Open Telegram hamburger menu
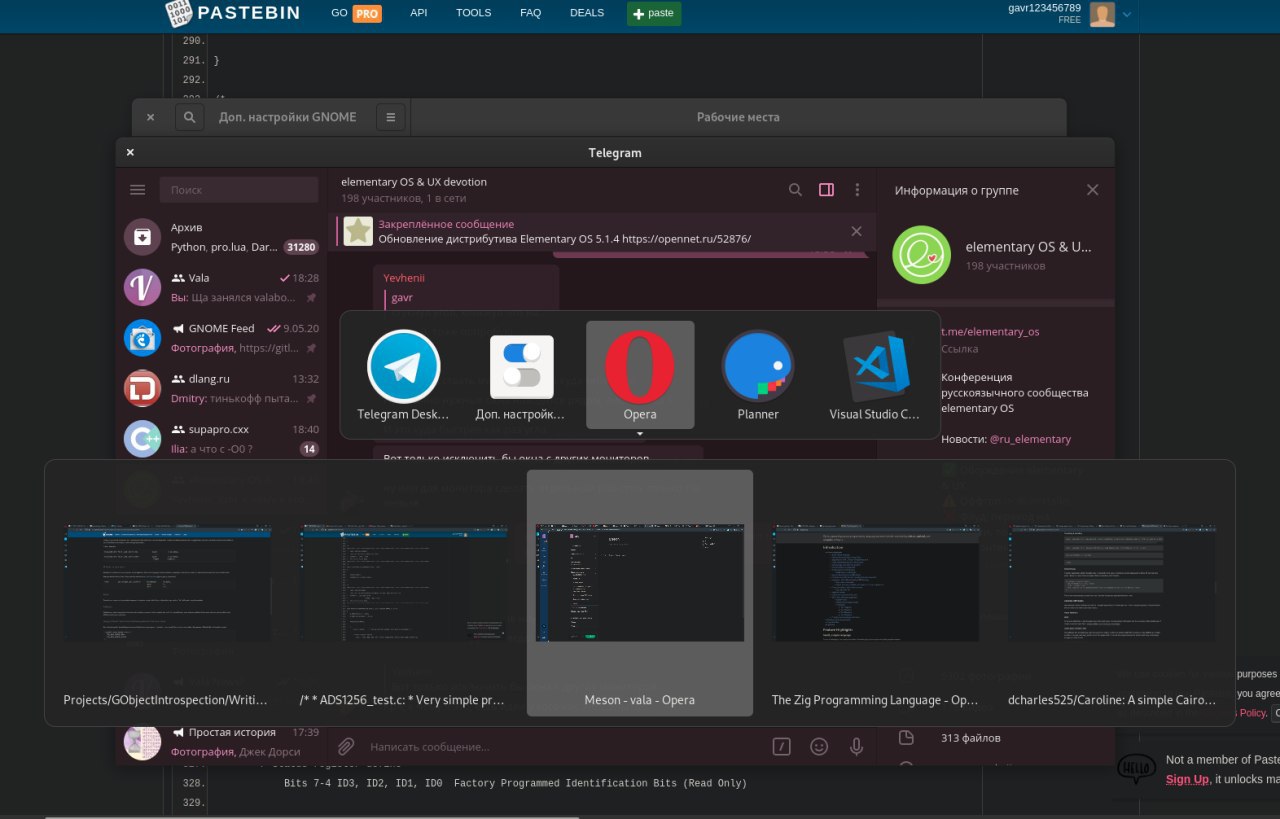The height and width of the screenshot is (819, 1280). [x=138, y=190]
